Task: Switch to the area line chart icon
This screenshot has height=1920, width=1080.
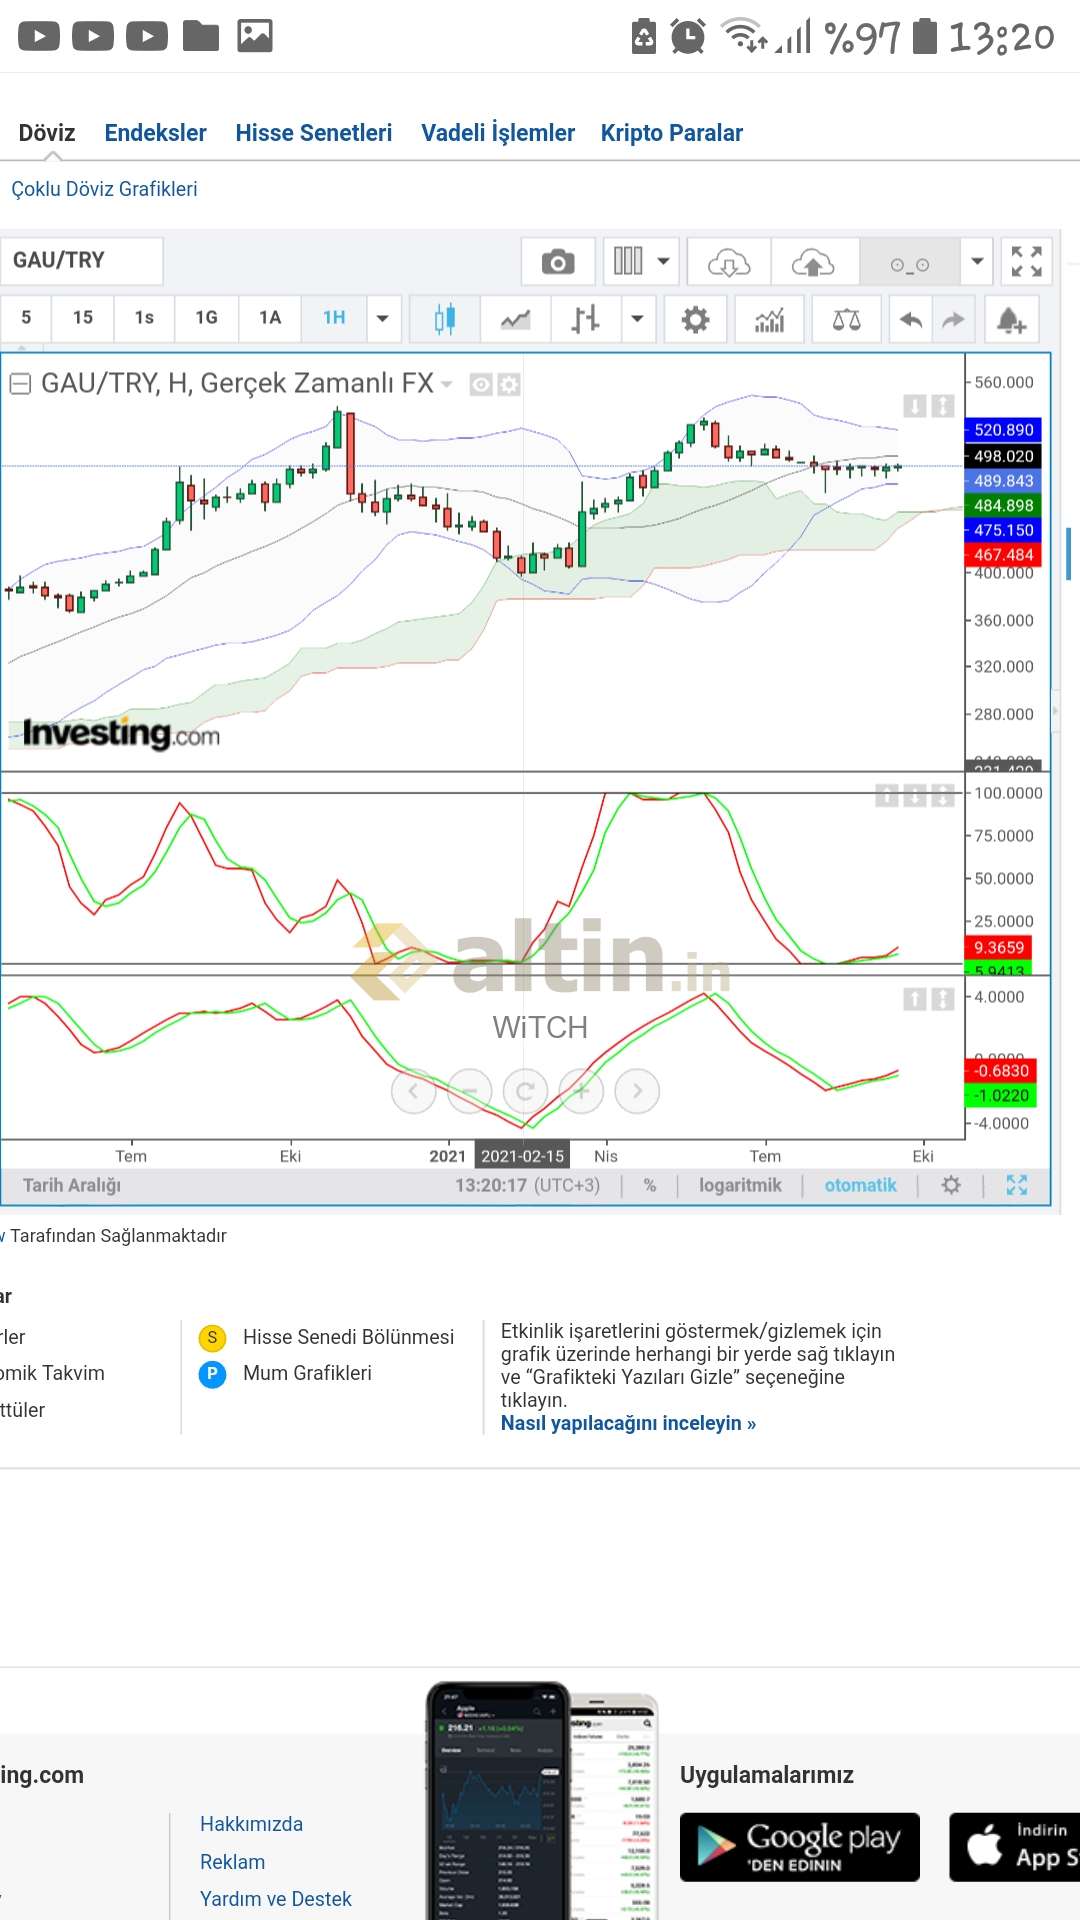Action: coord(516,319)
